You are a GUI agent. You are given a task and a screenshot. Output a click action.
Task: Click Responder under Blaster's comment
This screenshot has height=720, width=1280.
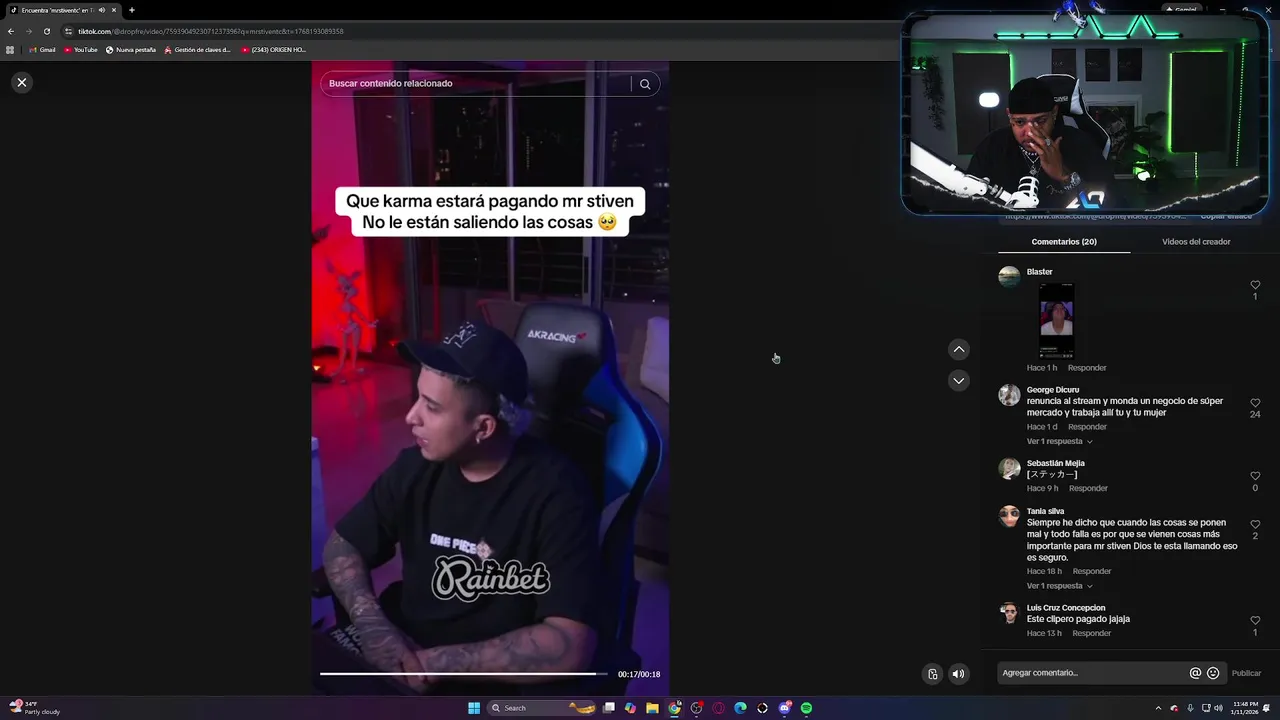[x=1087, y=368]
